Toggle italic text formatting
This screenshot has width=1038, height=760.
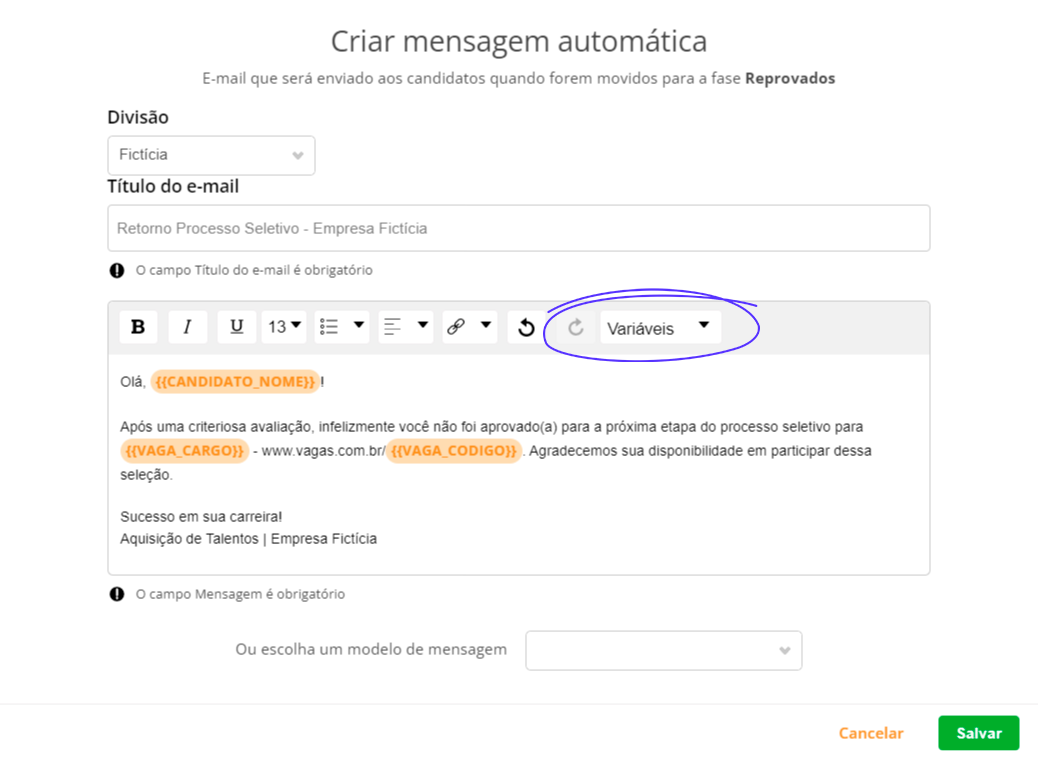(187, 327)
